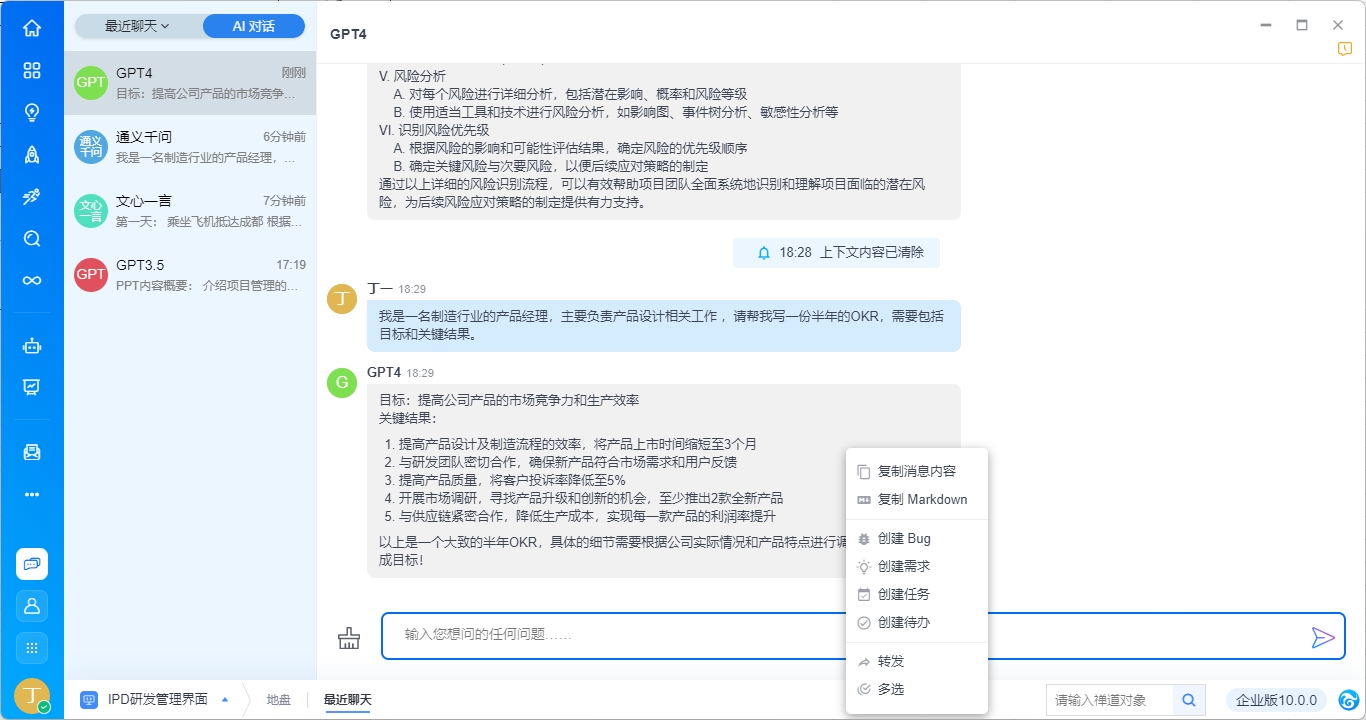Open the GPT3.5 conversation
The height and width of the screenshot is (720, 1366).
(x=190, y=275)
